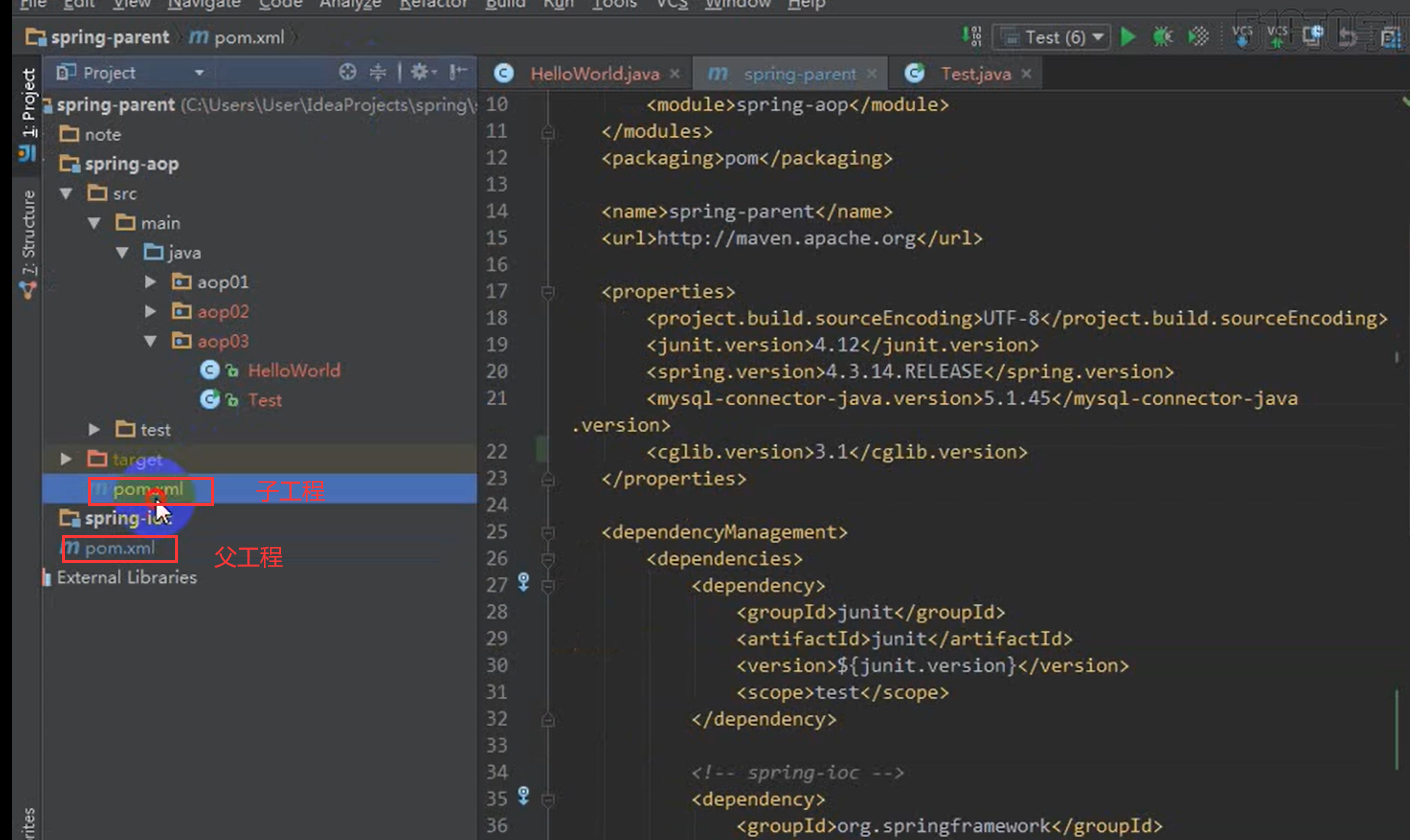Click the cglib.version 3.1 line
The height and width of the screenshot is (840, 1410).
point(837,451)
